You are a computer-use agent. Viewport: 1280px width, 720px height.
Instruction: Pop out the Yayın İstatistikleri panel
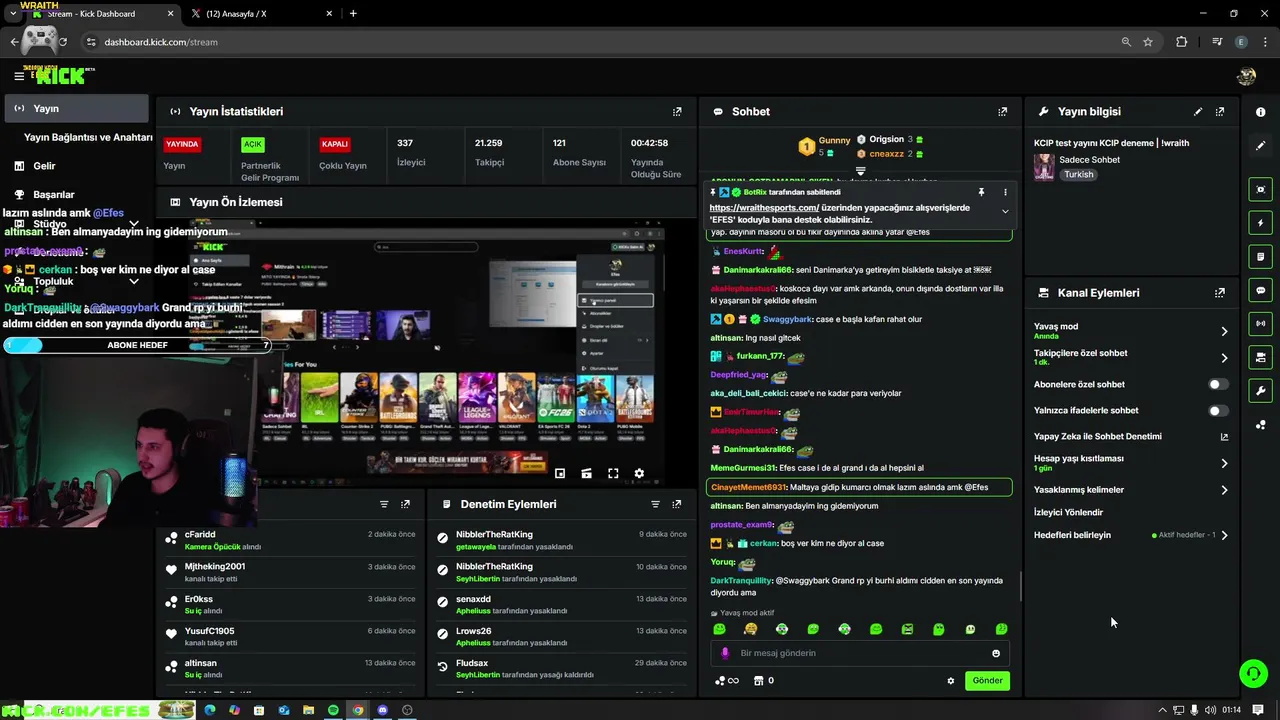(x=677, y=112)
